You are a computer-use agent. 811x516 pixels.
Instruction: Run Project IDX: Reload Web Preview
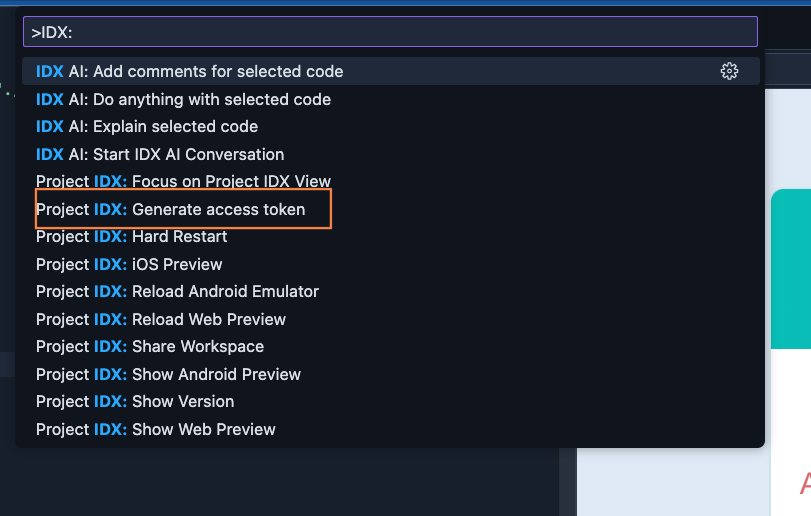[391, 320]
